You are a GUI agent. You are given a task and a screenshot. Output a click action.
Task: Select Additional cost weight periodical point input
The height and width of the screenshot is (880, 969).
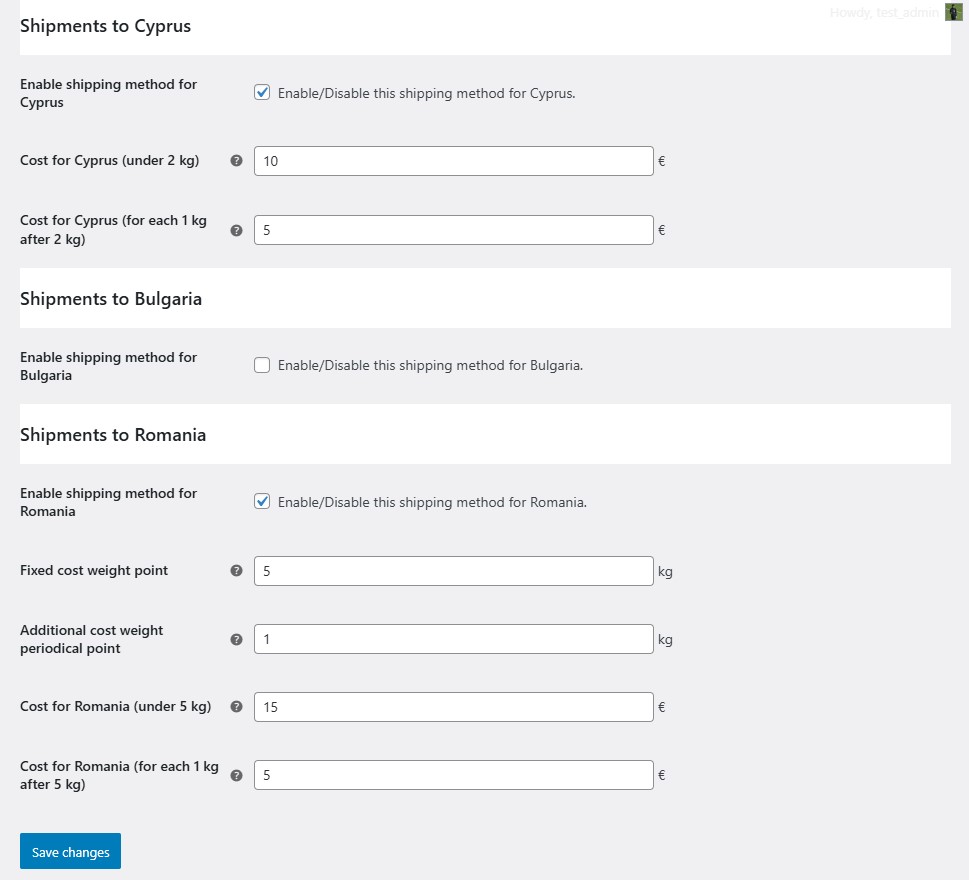pos(454,639)
